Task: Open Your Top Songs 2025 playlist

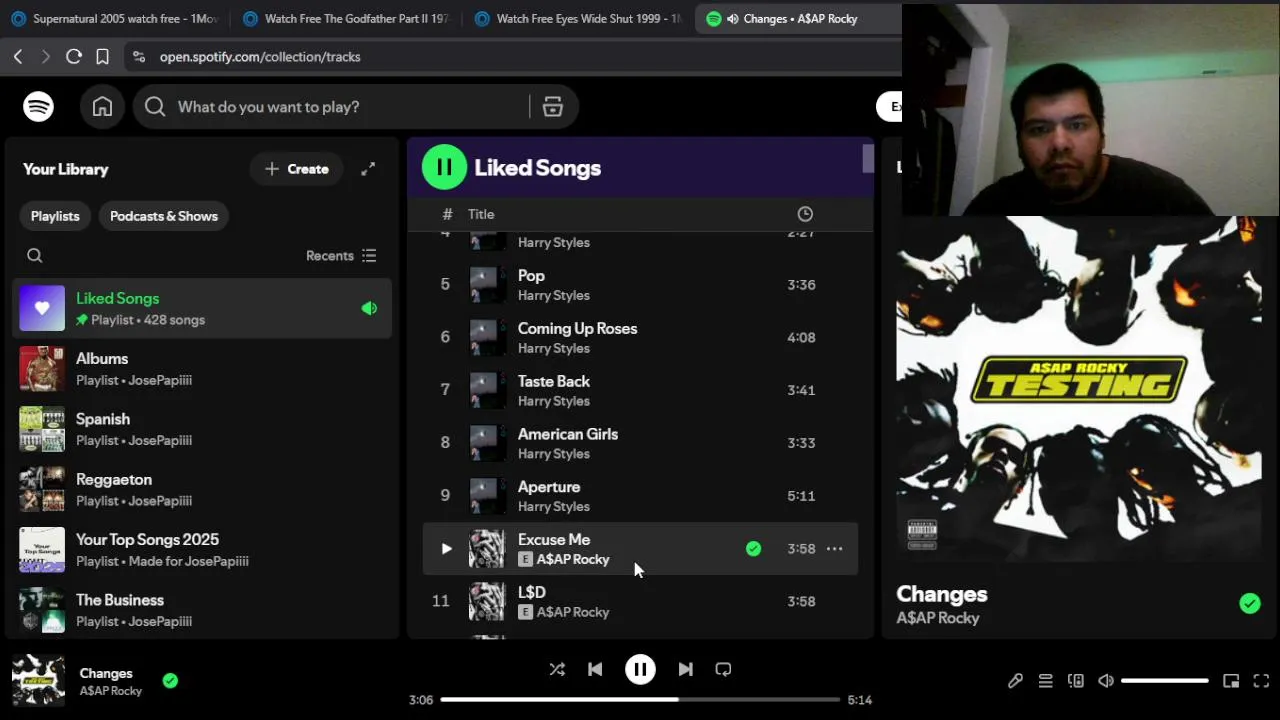Action: click(x=202, y=550)
